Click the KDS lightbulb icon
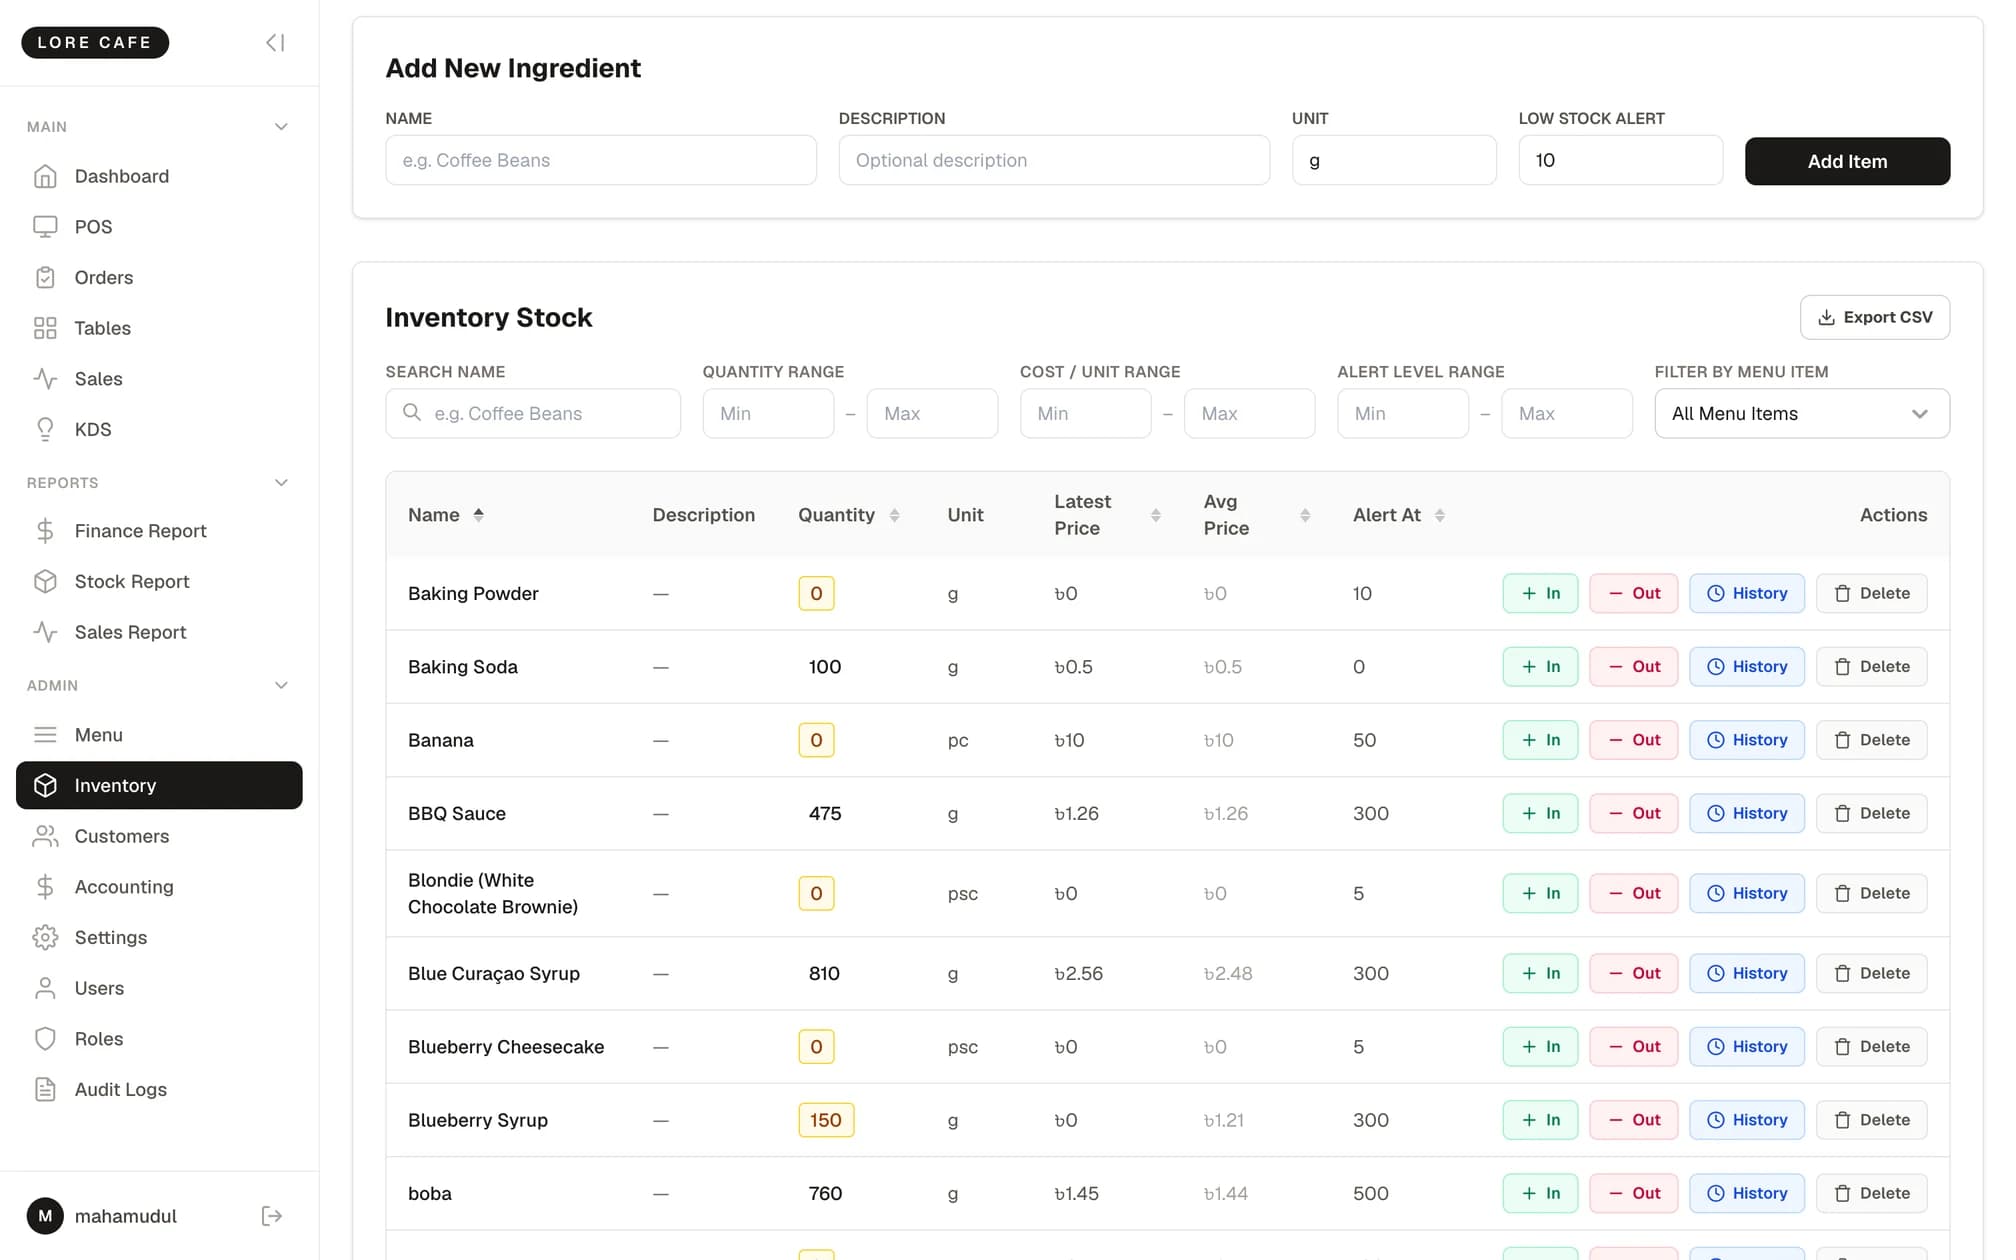Image resolution: width=2016 pixels, height=1260 pixels. pos(45,429)
